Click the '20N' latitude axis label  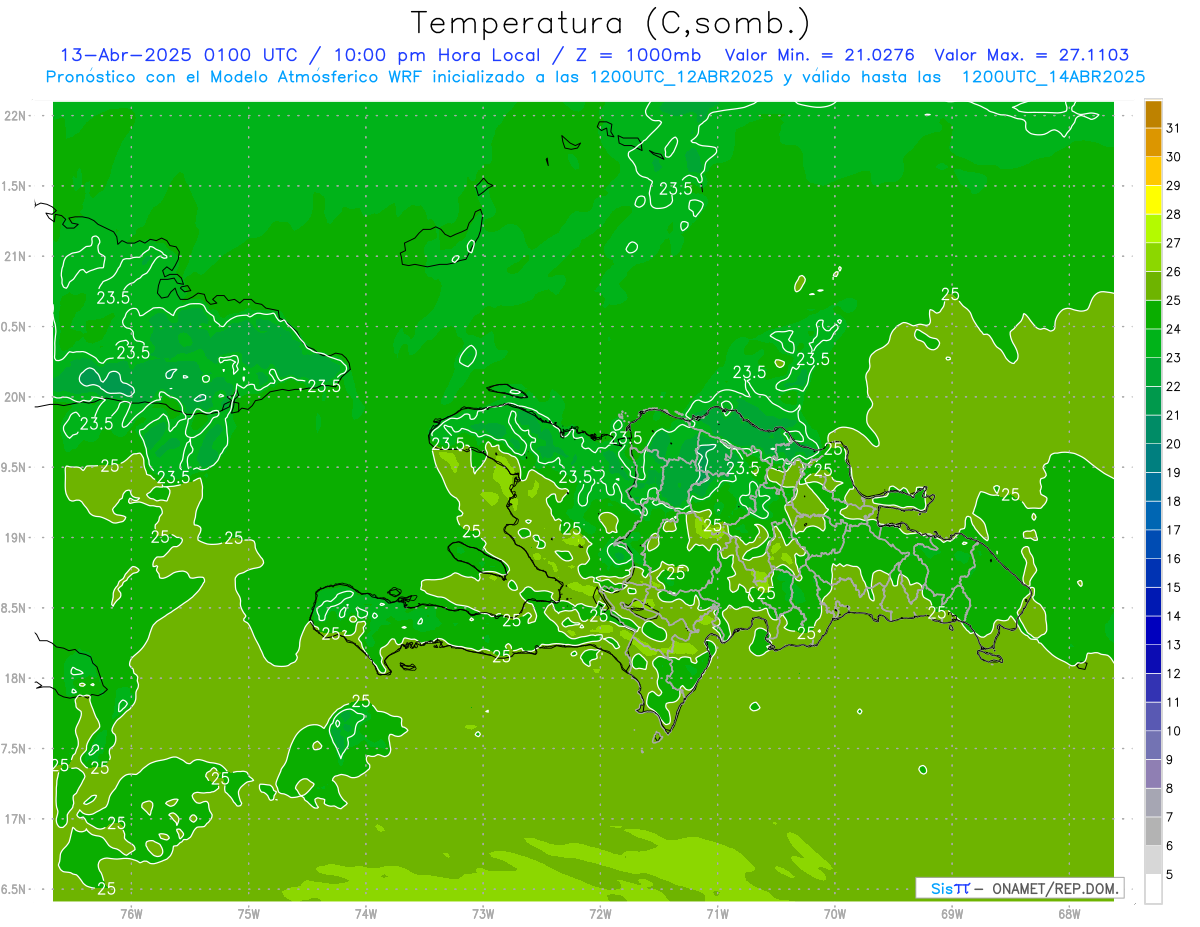[x=17, y=397]
